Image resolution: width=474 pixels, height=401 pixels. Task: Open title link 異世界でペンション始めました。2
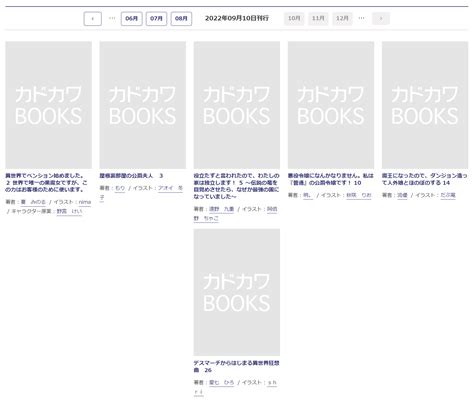point(46,183)
